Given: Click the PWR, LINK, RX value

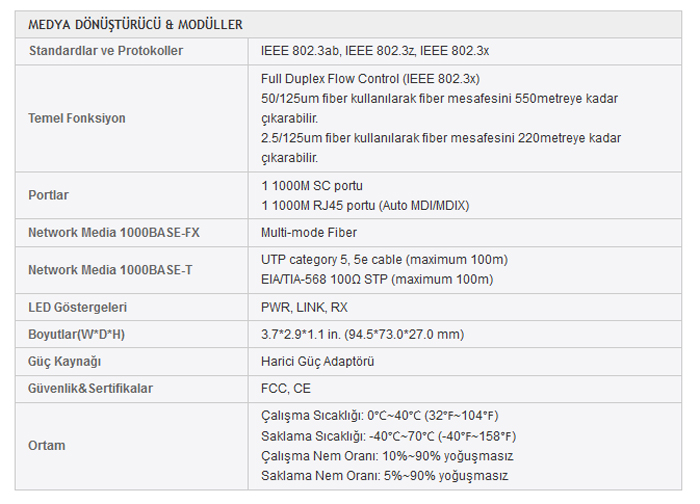Looking at the screenshot, I should tap(304, 308).
